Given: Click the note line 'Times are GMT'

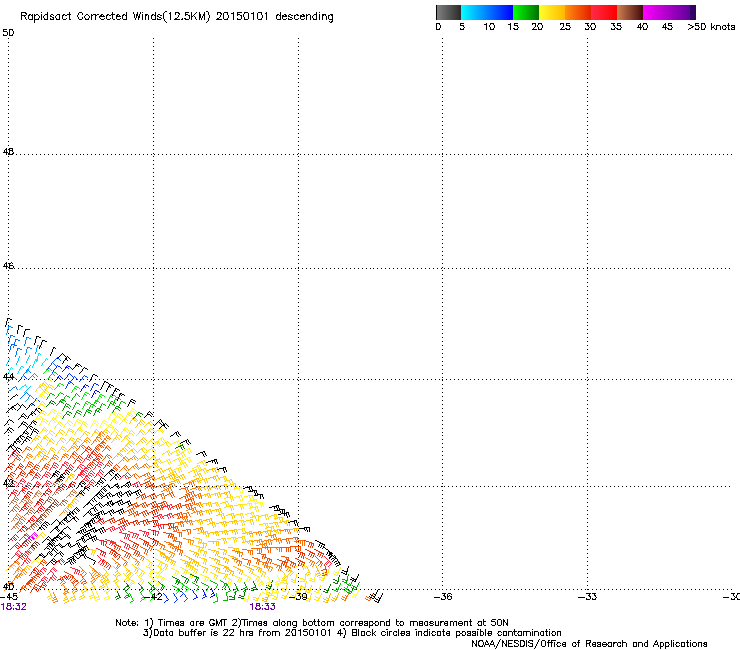Looking at the screenshot, I should click(x=193, y=623).
